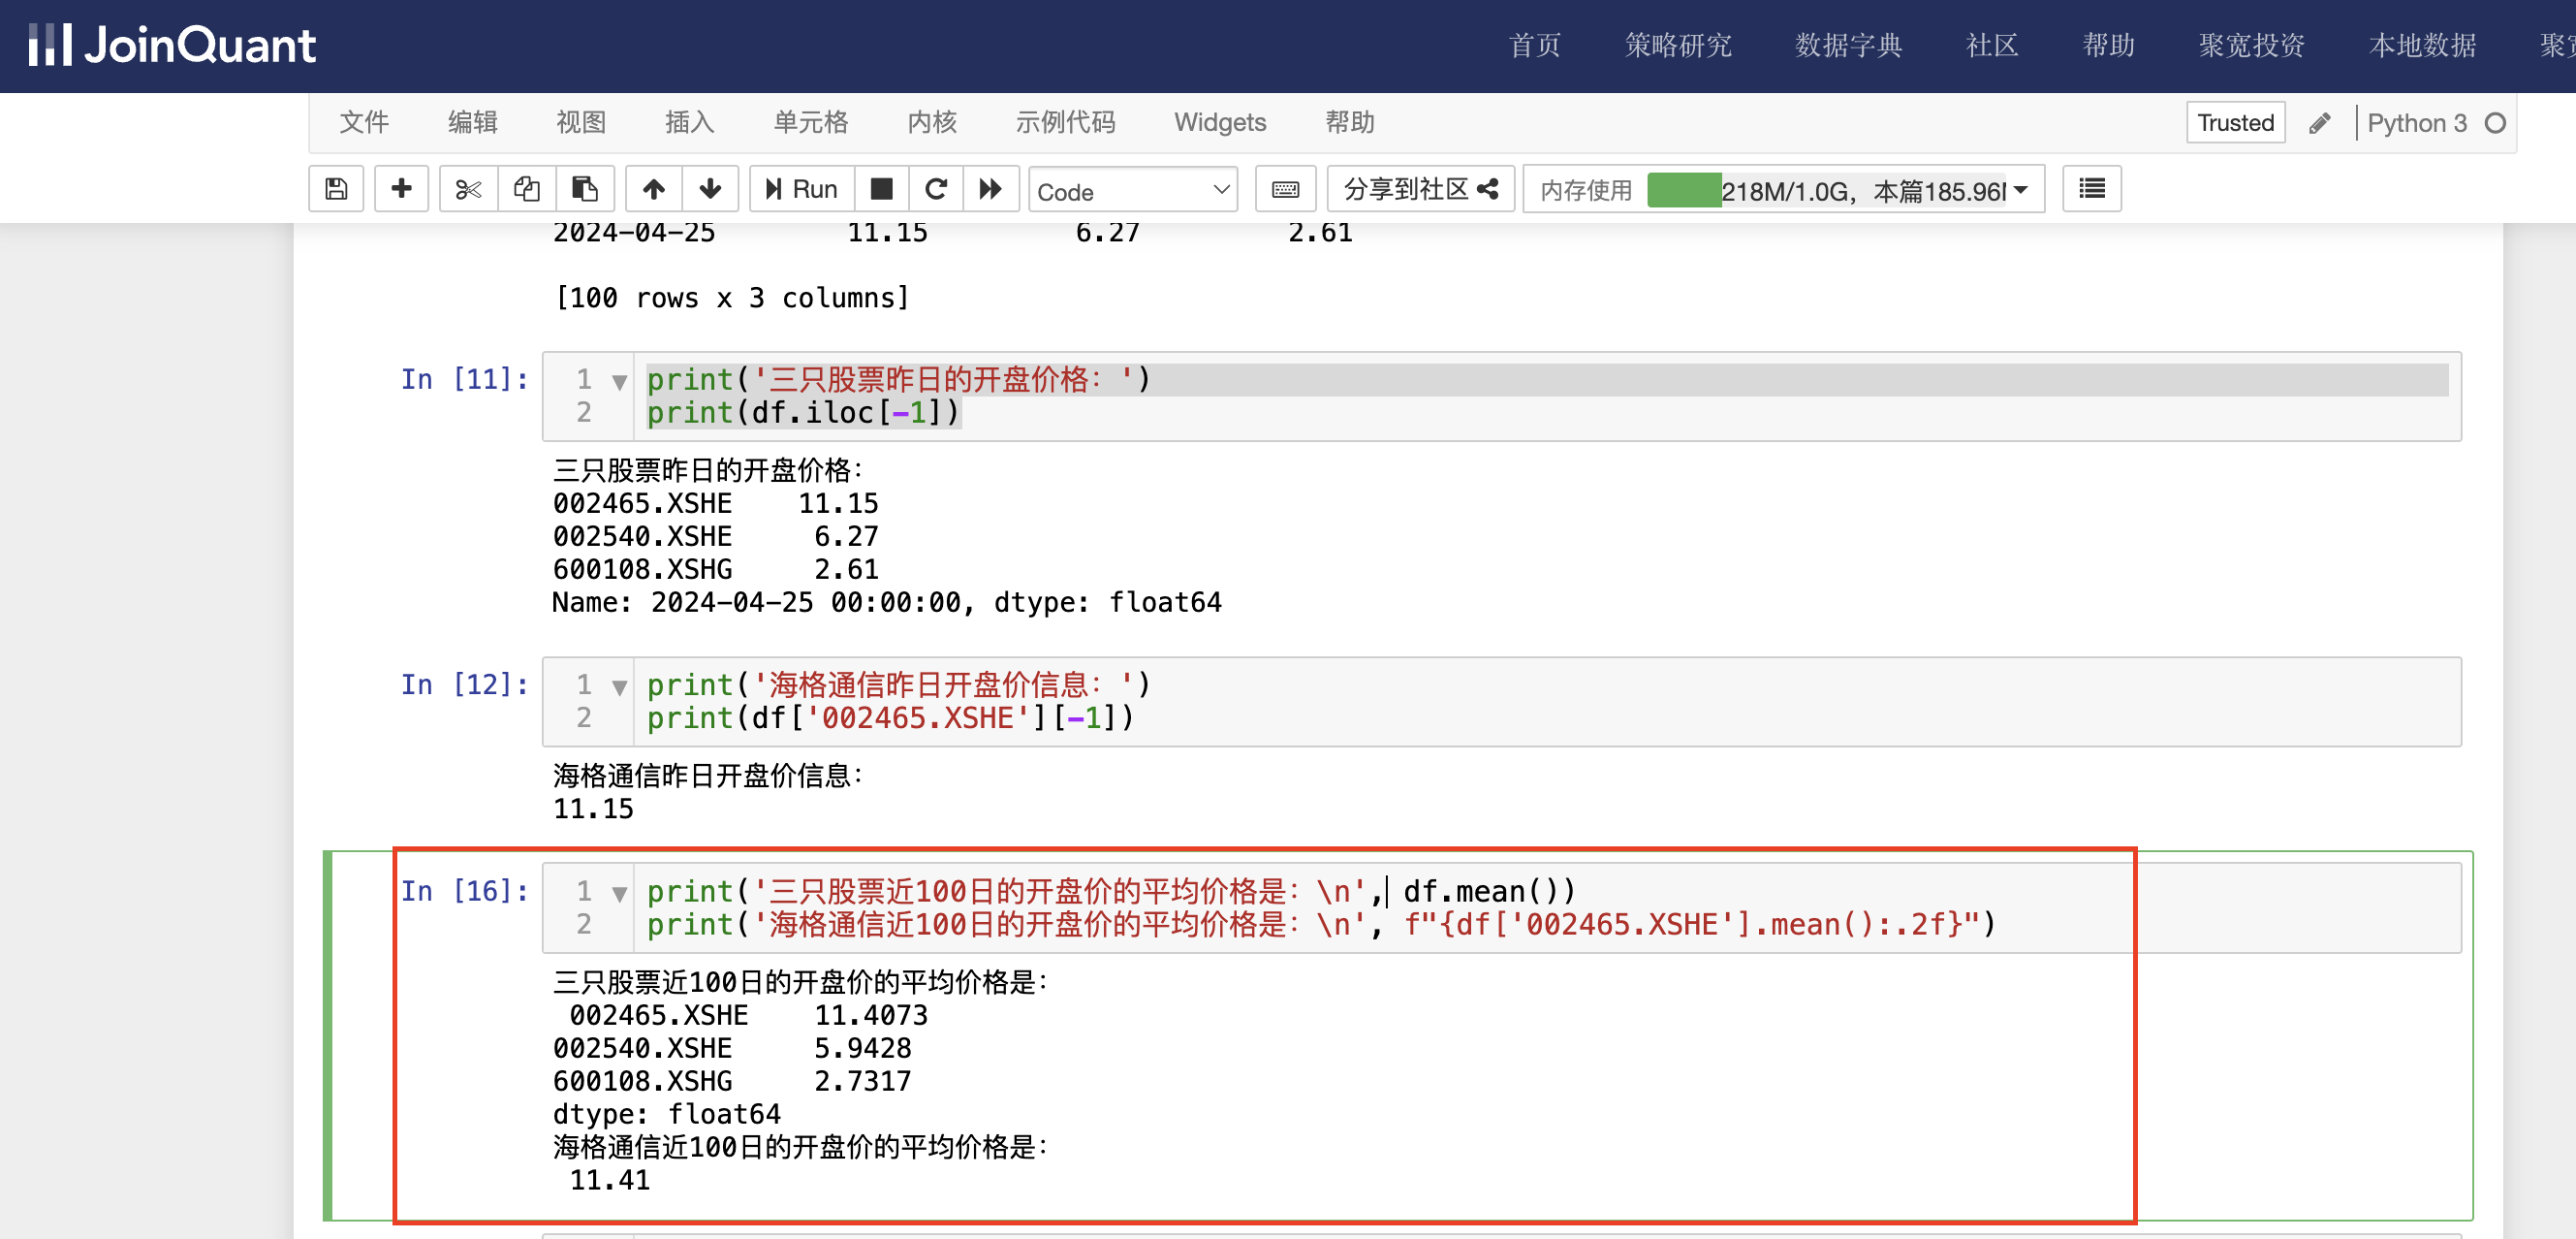Viewport: 2576px width, 1239px height.
Task: Collapse the code fold arrow in cell 16
Action: pyautogui.click(x=619, y=893)
